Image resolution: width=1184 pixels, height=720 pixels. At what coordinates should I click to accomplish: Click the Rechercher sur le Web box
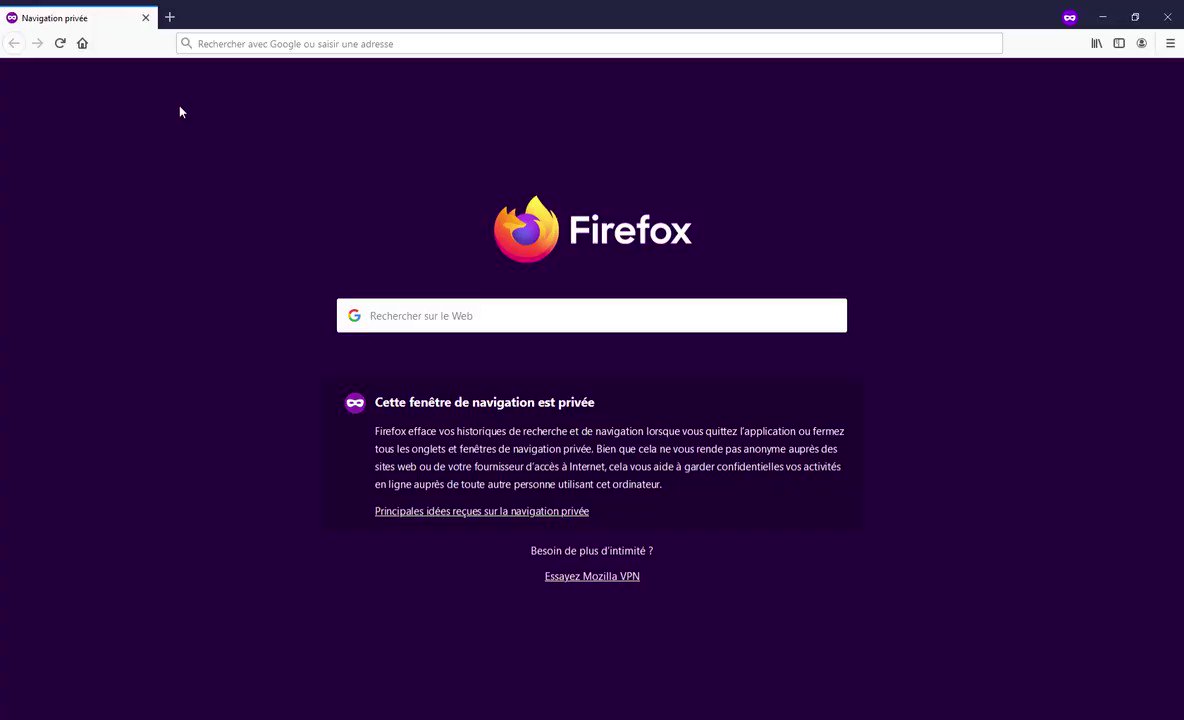coord(591,315)
